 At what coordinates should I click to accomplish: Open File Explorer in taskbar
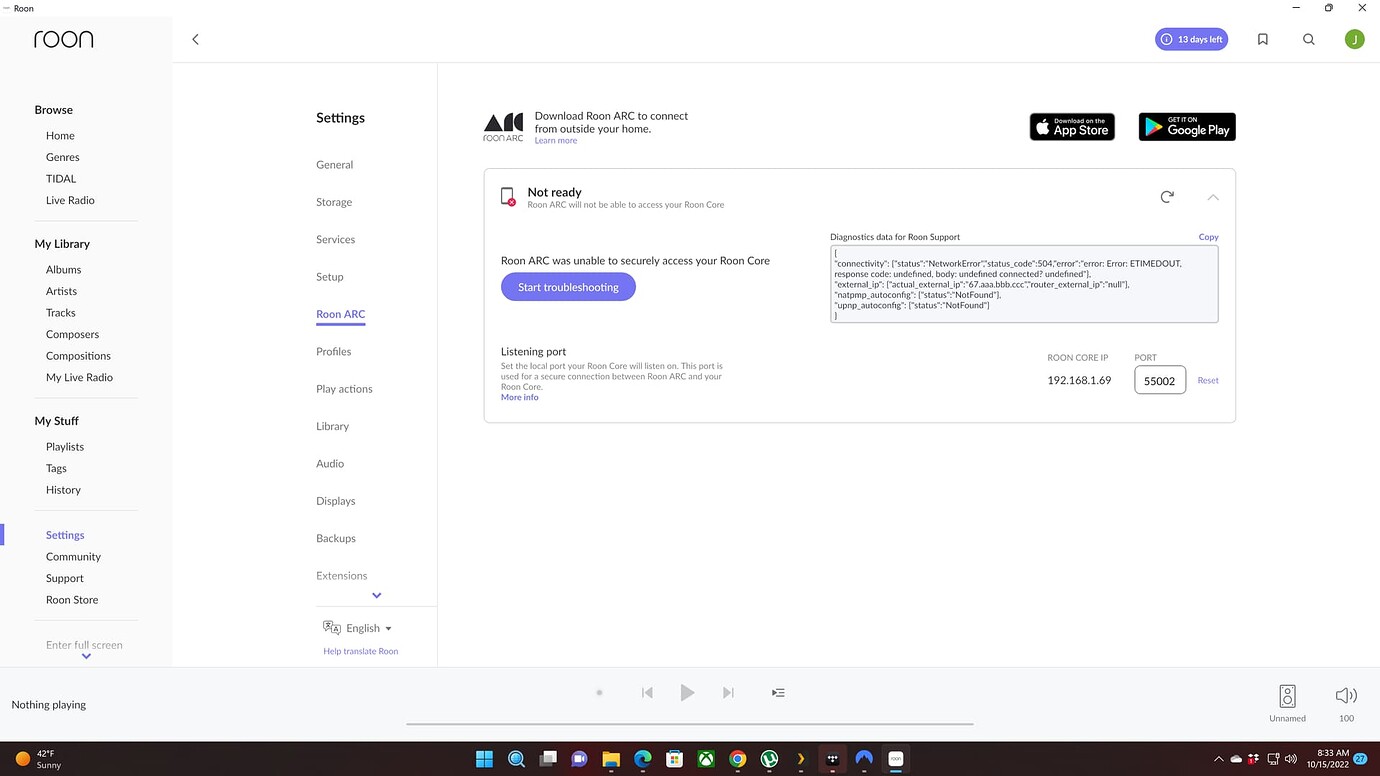point(610,759)
